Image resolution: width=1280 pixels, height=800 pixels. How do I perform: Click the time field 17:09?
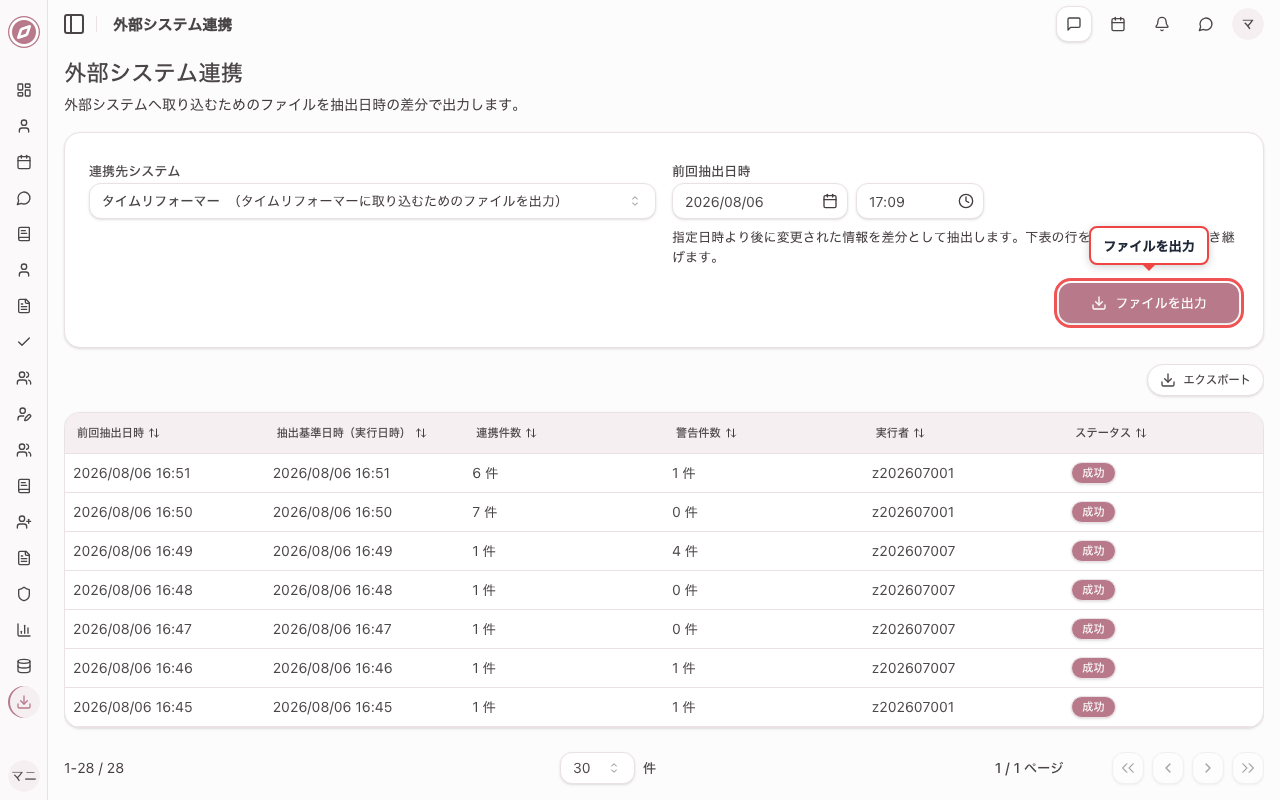pos(920,201)
